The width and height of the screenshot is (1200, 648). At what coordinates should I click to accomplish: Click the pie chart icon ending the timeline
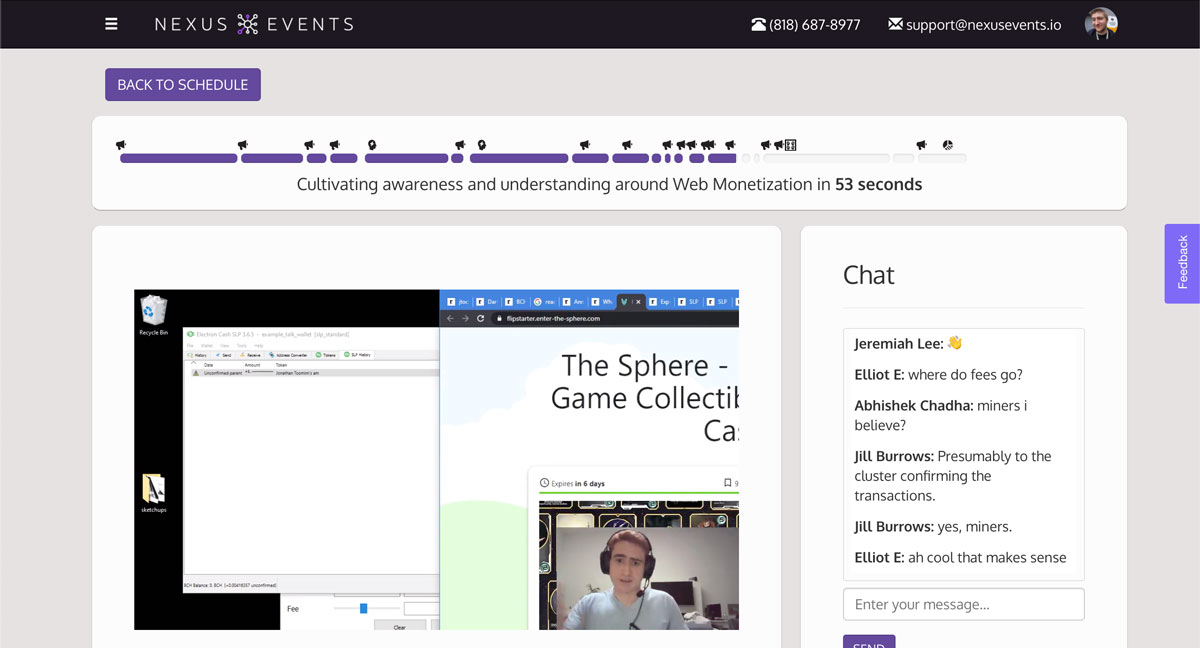(x=947, y=145)
